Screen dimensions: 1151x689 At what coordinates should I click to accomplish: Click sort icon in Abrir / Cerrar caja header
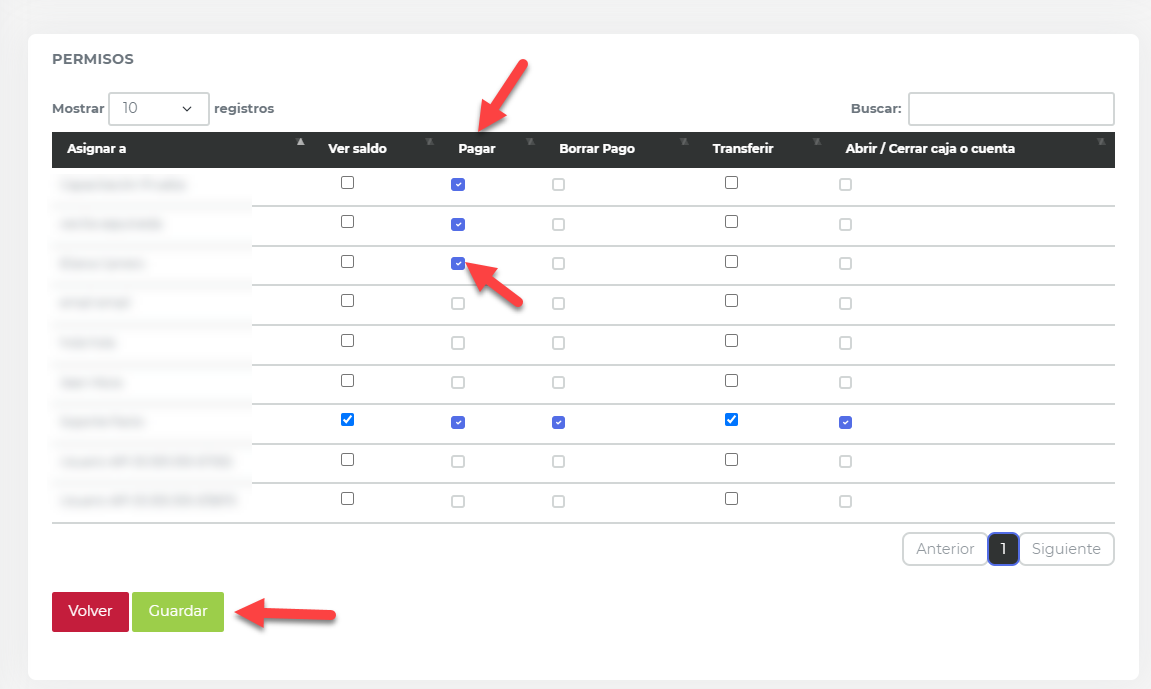(x=1101, y=142)
